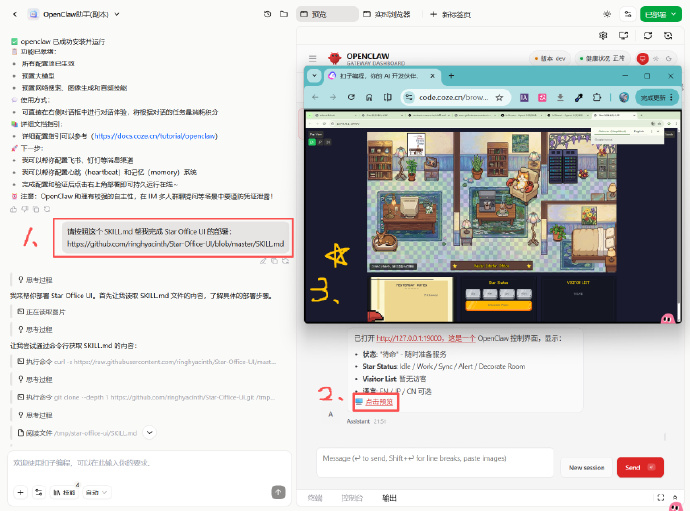Edit the SKILL.md user message

(263, 261)
